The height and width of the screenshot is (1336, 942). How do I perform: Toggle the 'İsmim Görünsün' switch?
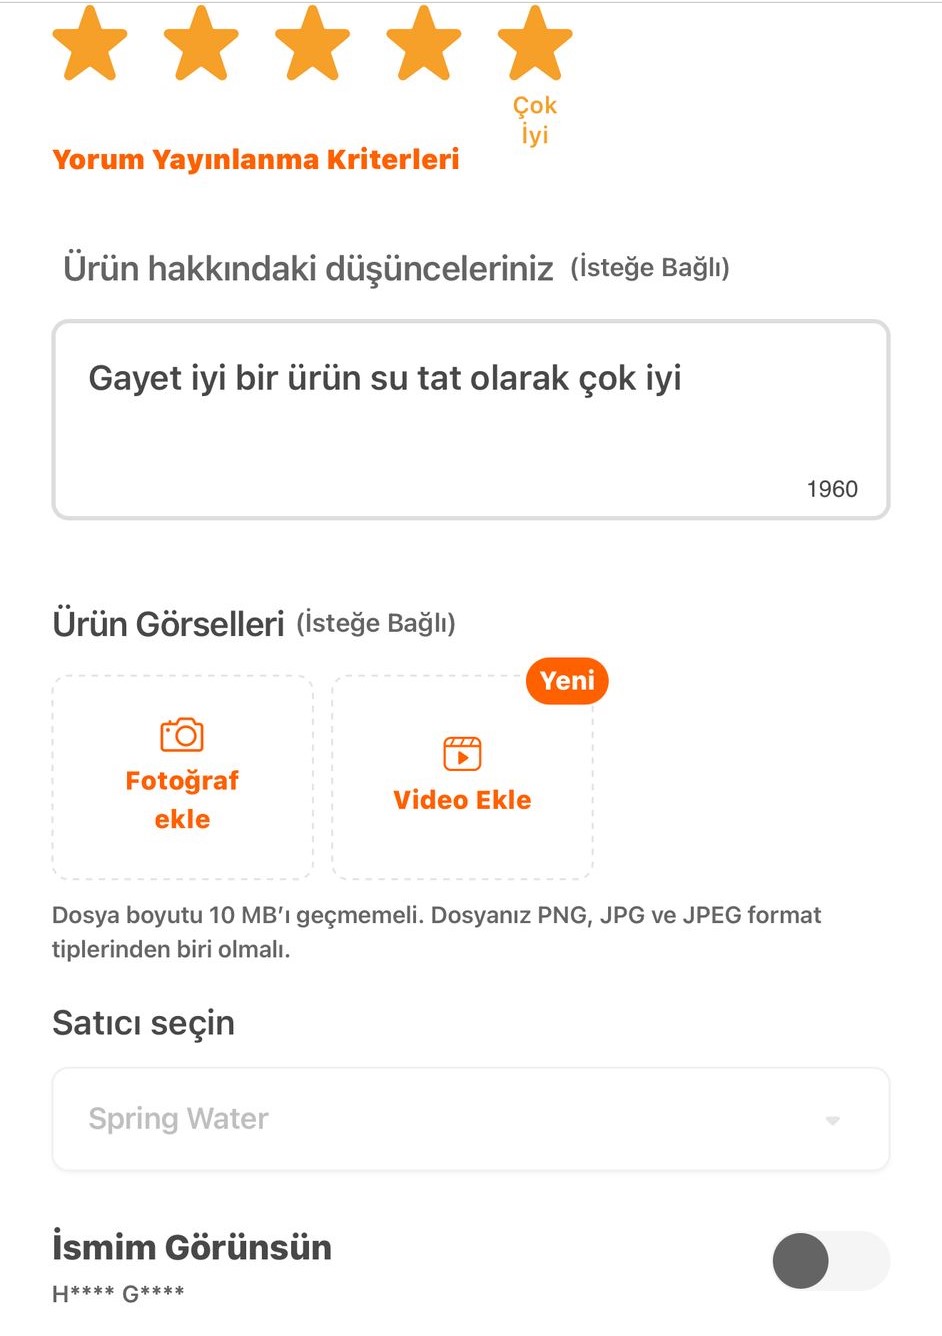click(x=830, y=1260)
